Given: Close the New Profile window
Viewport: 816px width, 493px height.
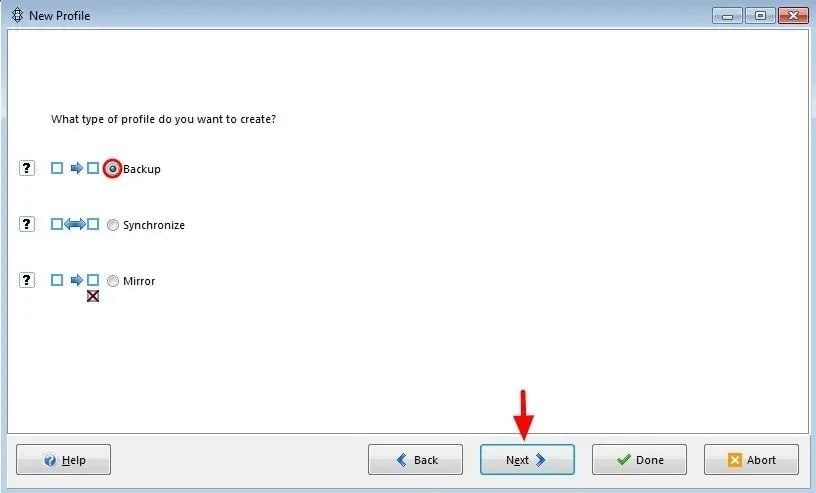Looking at the screenshot, I should (793, 16).
